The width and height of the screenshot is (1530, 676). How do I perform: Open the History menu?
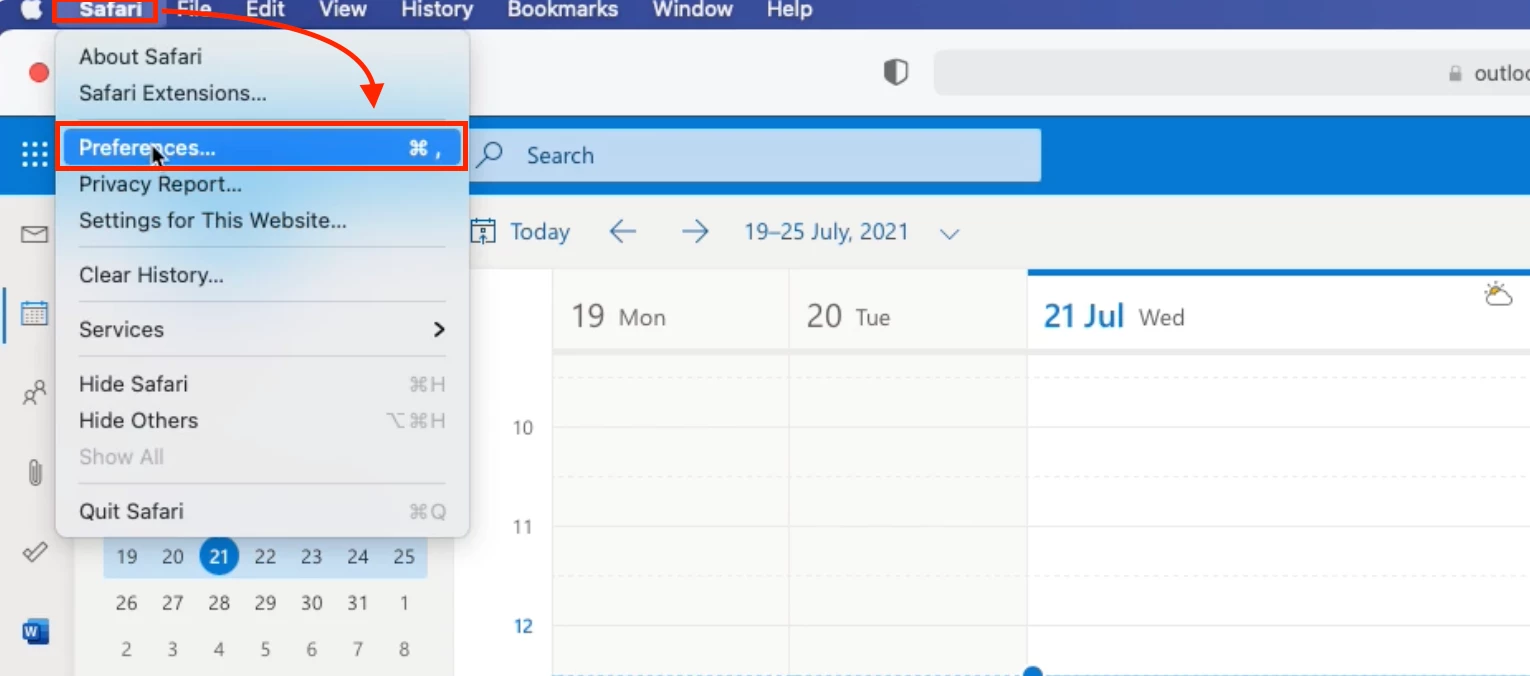(x=437, y=10)
